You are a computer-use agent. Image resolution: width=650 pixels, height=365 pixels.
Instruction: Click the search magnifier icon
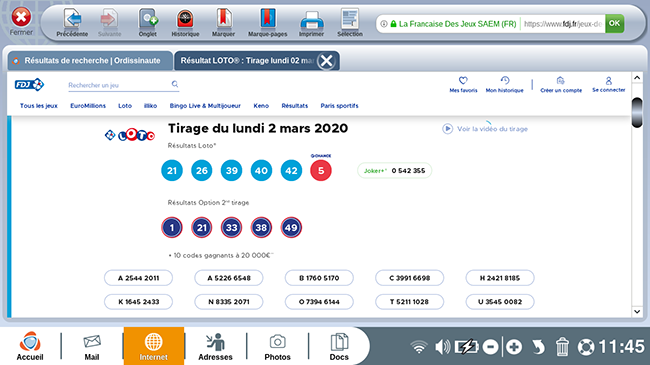click(x=175, y=84)
